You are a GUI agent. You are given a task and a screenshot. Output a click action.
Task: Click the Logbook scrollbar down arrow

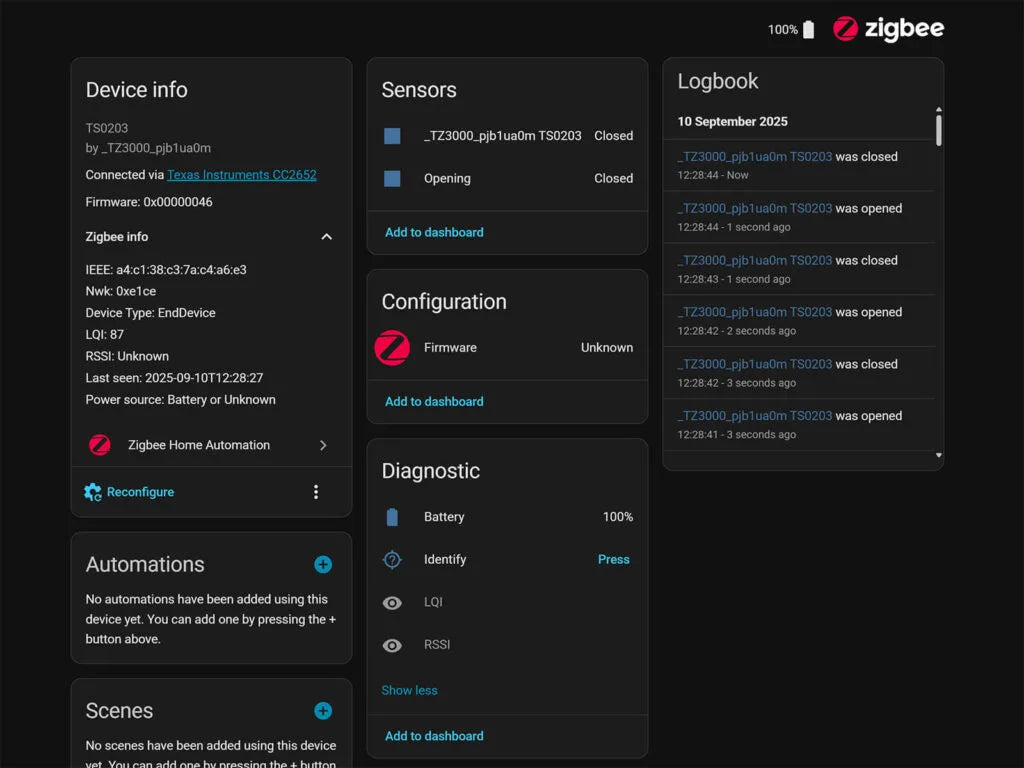938,455
